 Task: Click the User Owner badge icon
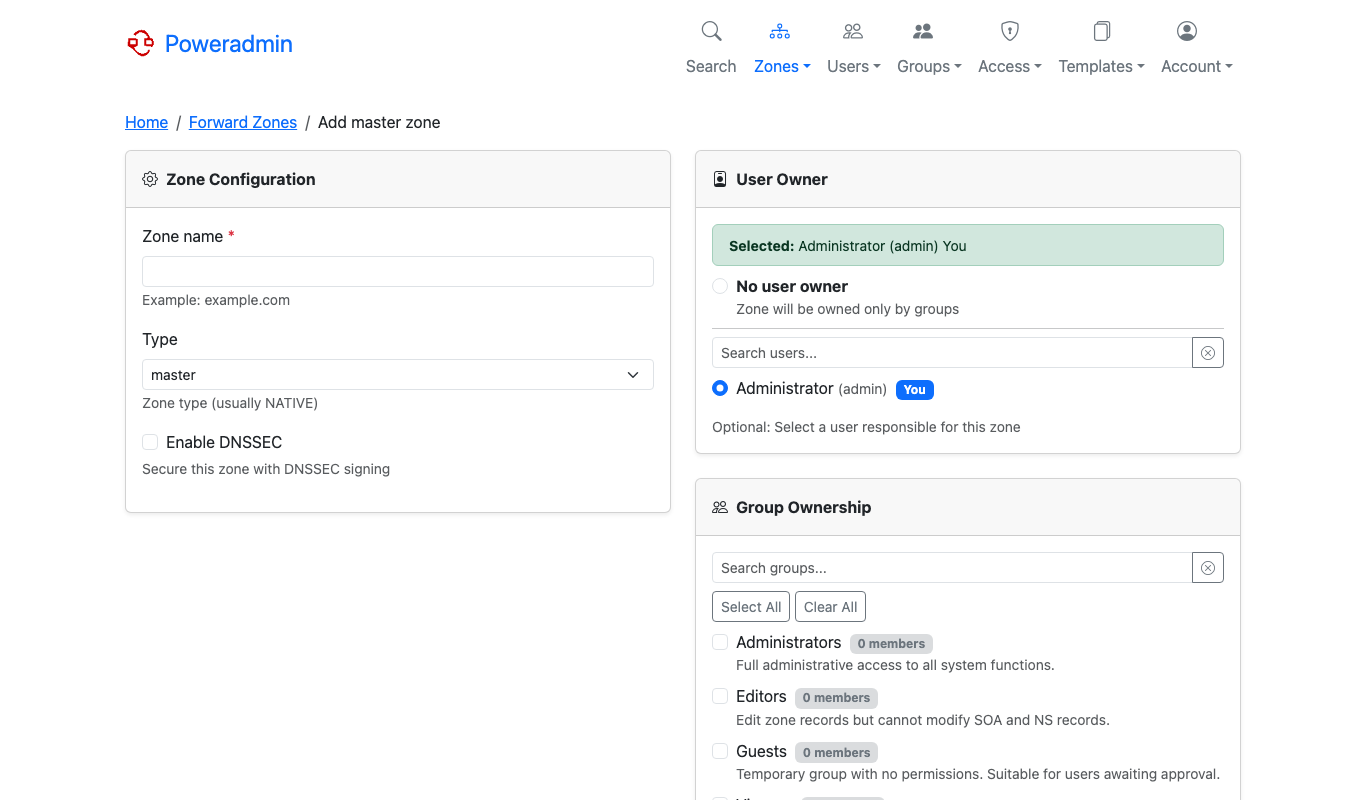720,179
